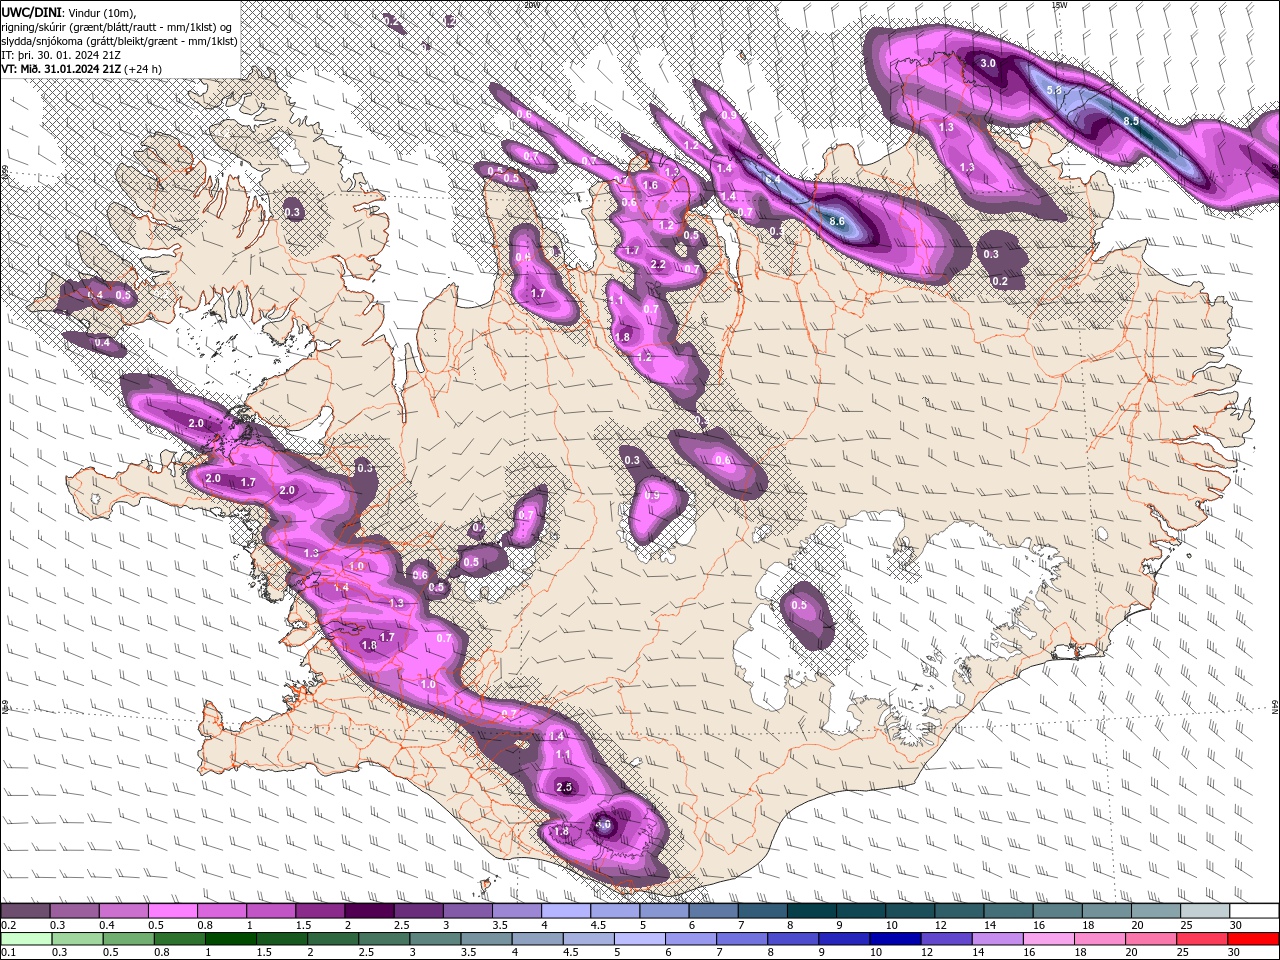Pick the bright pink snow swatch between 0.5 and 0.8

[172, 910]
